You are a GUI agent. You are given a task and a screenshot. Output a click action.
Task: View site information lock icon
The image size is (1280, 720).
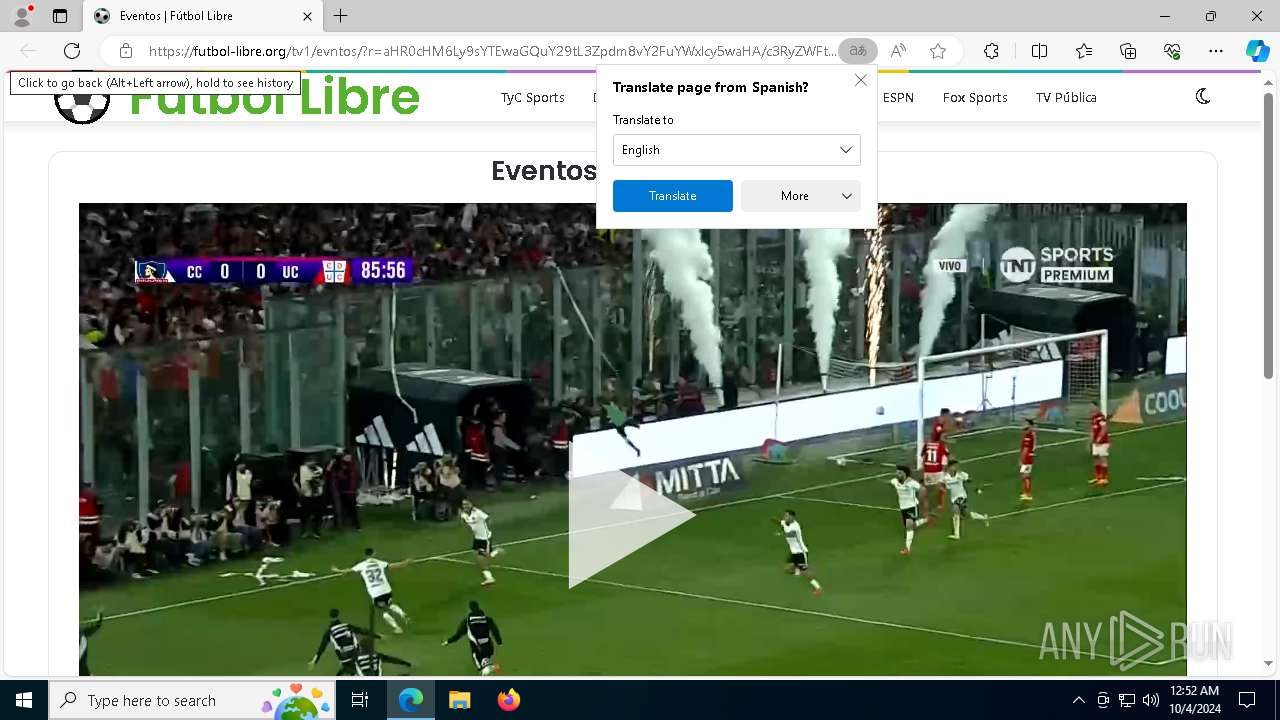[126, 51]
